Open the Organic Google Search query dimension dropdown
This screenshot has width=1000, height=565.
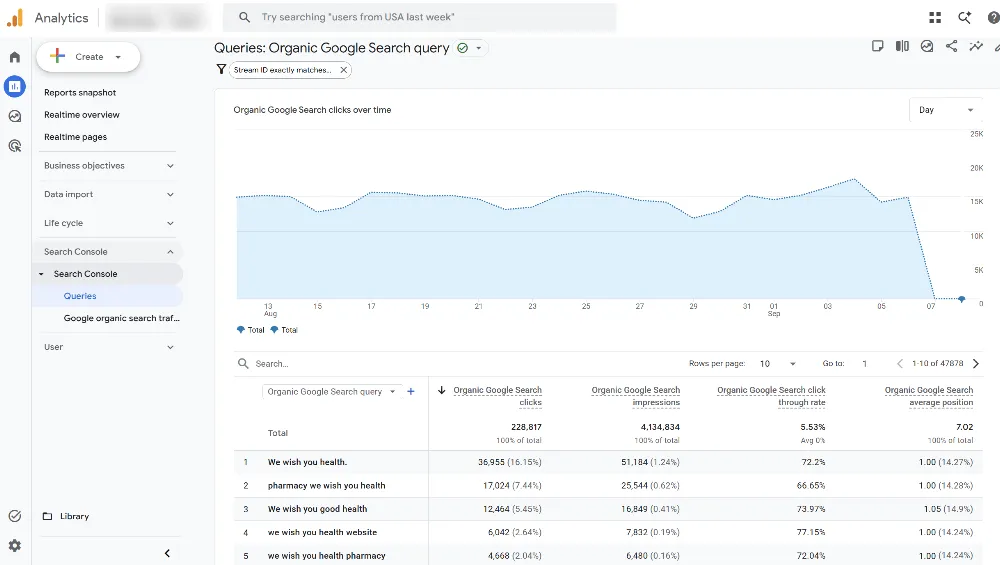(330, 392)
